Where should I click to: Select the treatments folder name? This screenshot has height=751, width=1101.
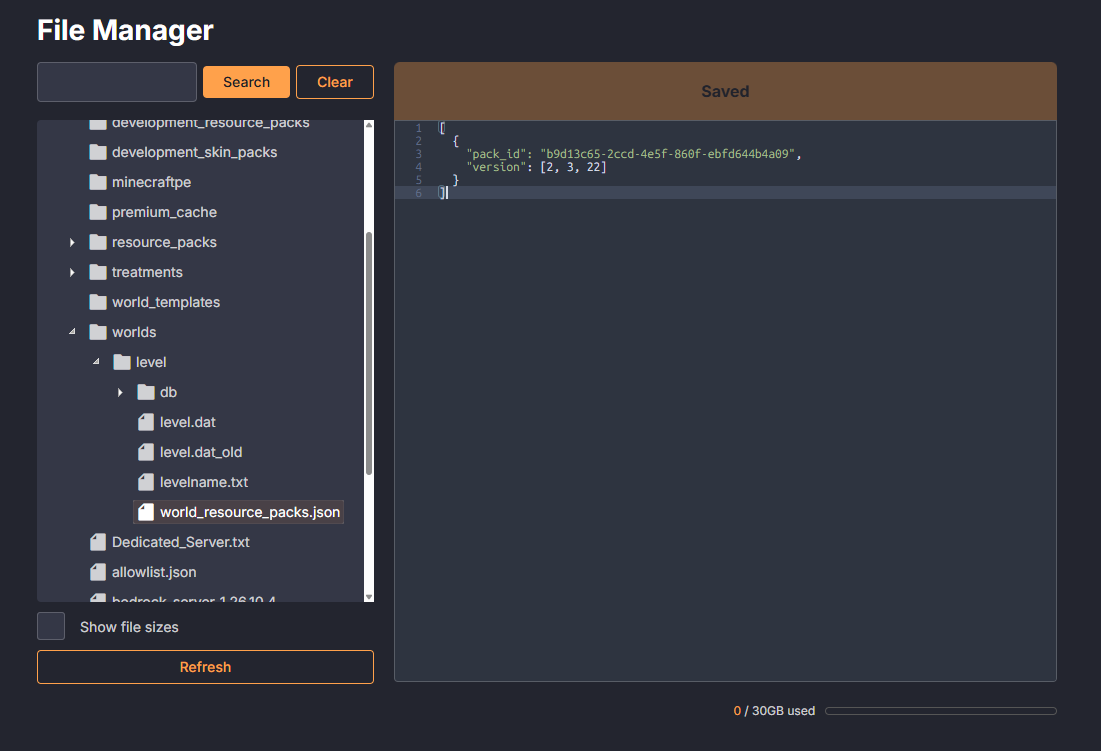pyautogui.click(x=147, y=272)
